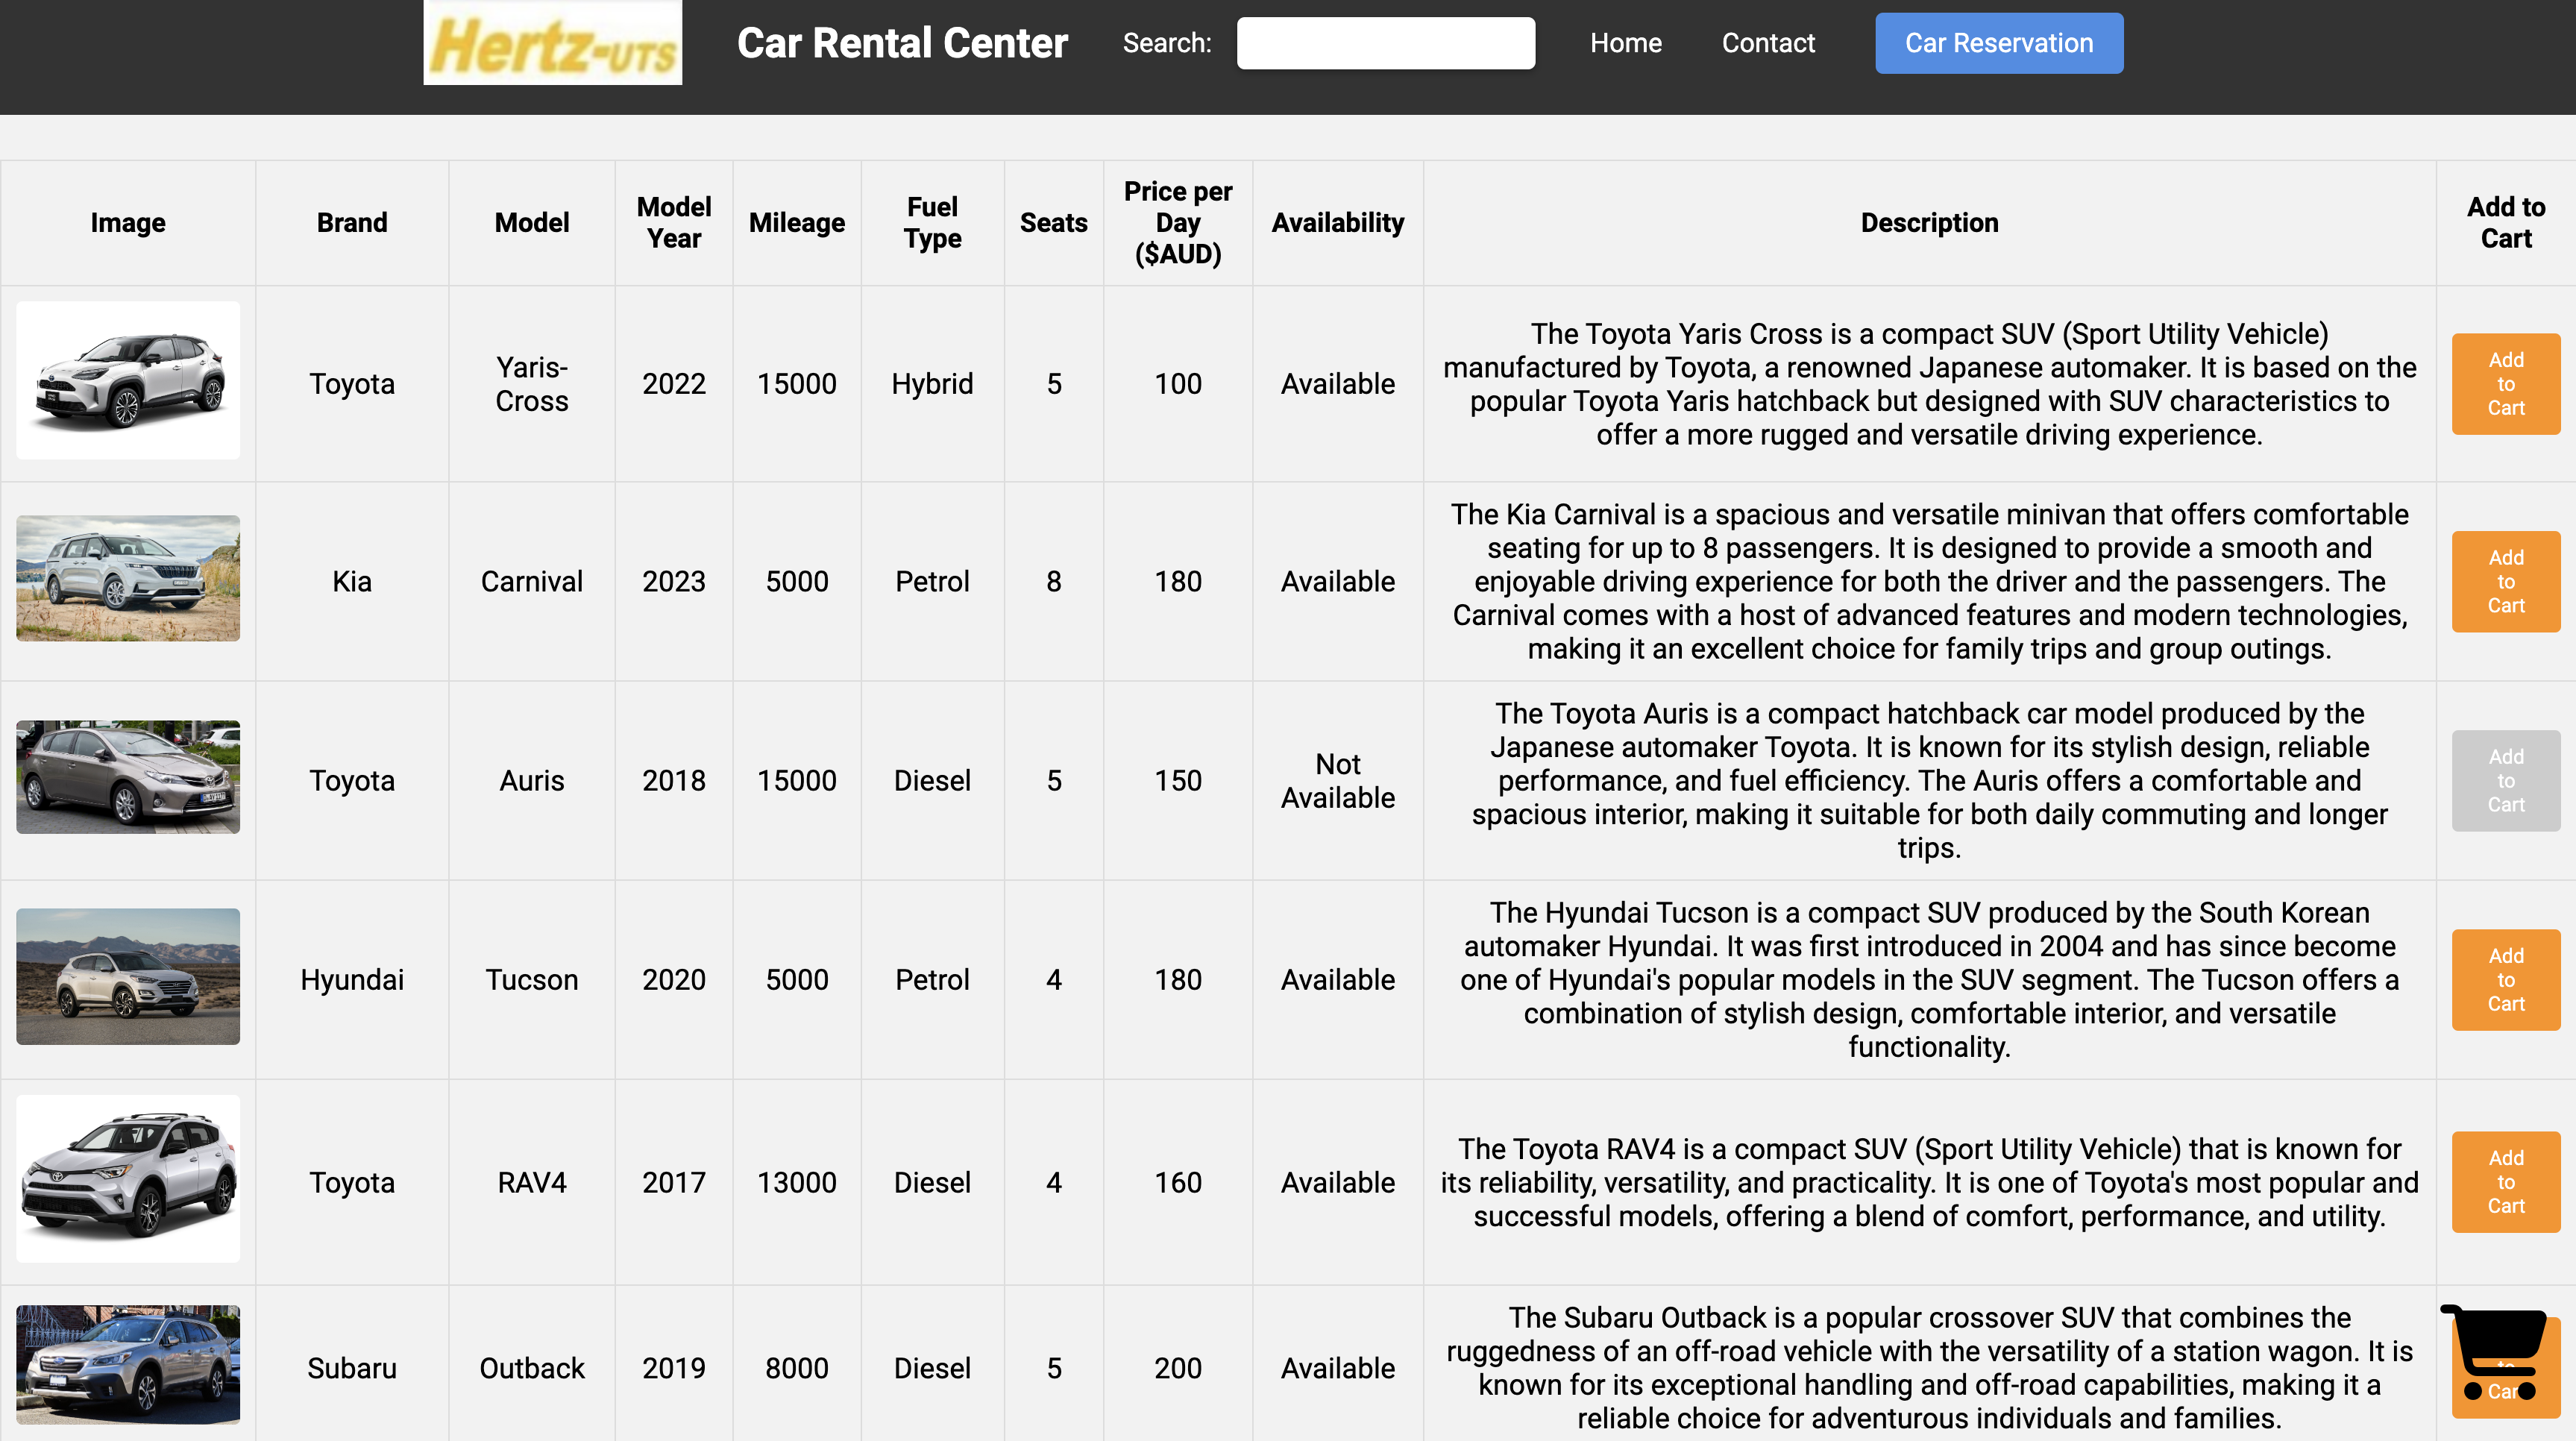Click the Seats column header

1053,223
